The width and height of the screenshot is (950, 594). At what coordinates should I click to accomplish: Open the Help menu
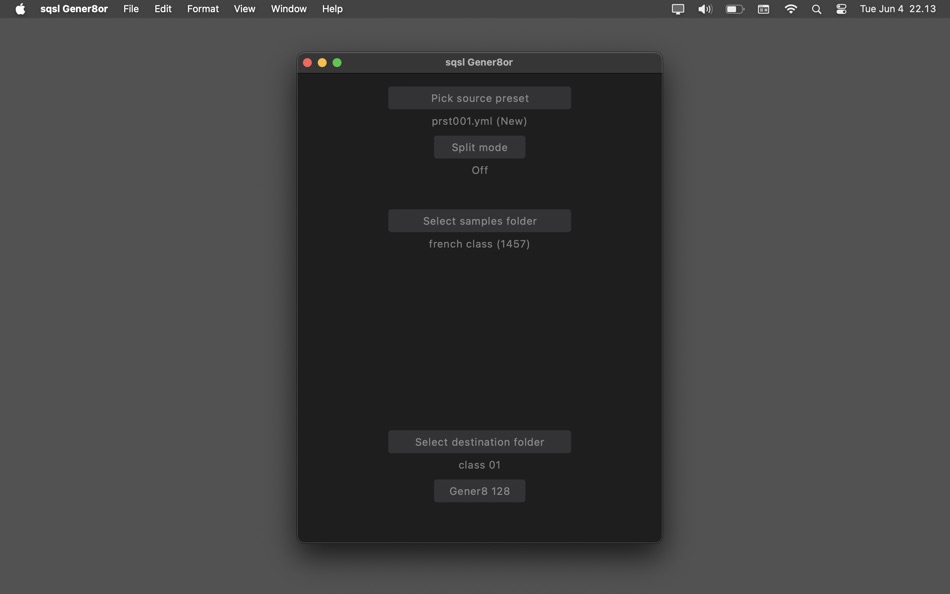(332, 9)
